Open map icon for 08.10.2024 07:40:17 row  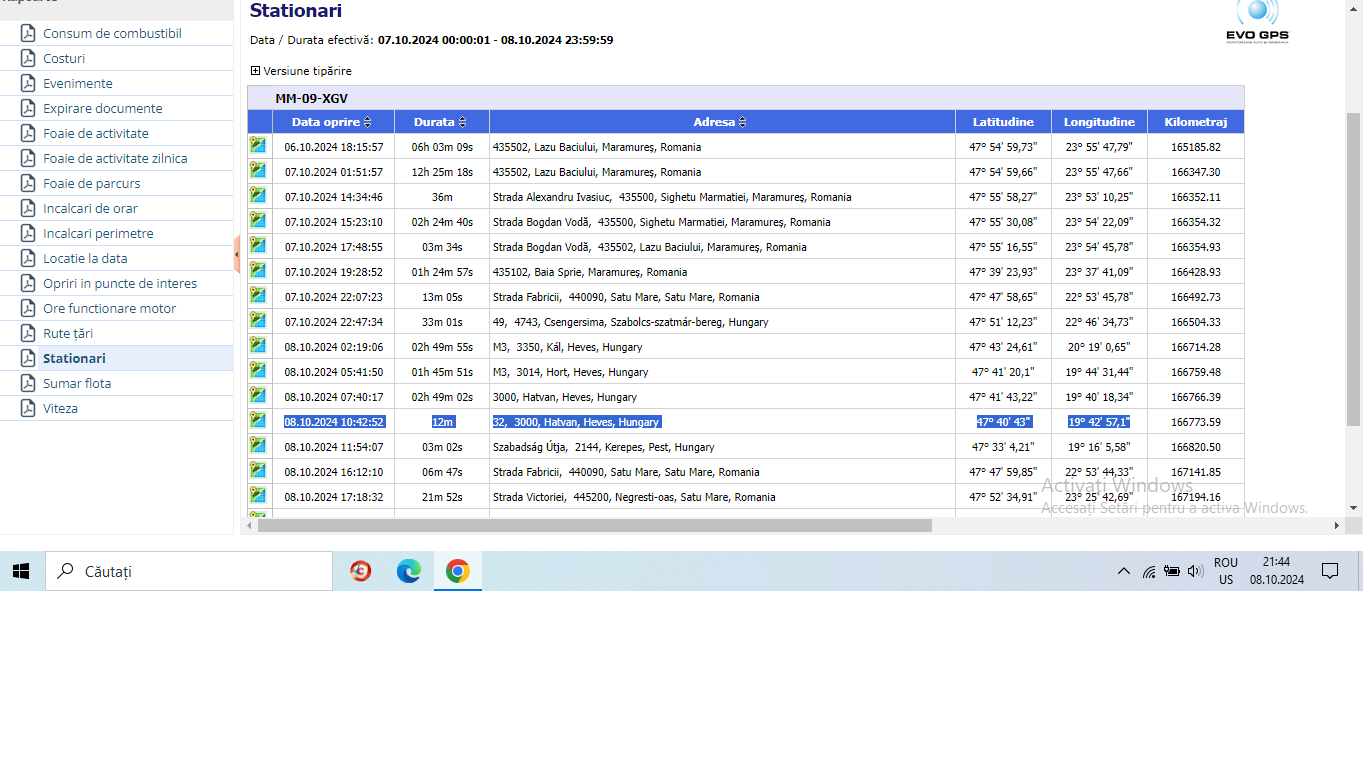click(258, 395)
